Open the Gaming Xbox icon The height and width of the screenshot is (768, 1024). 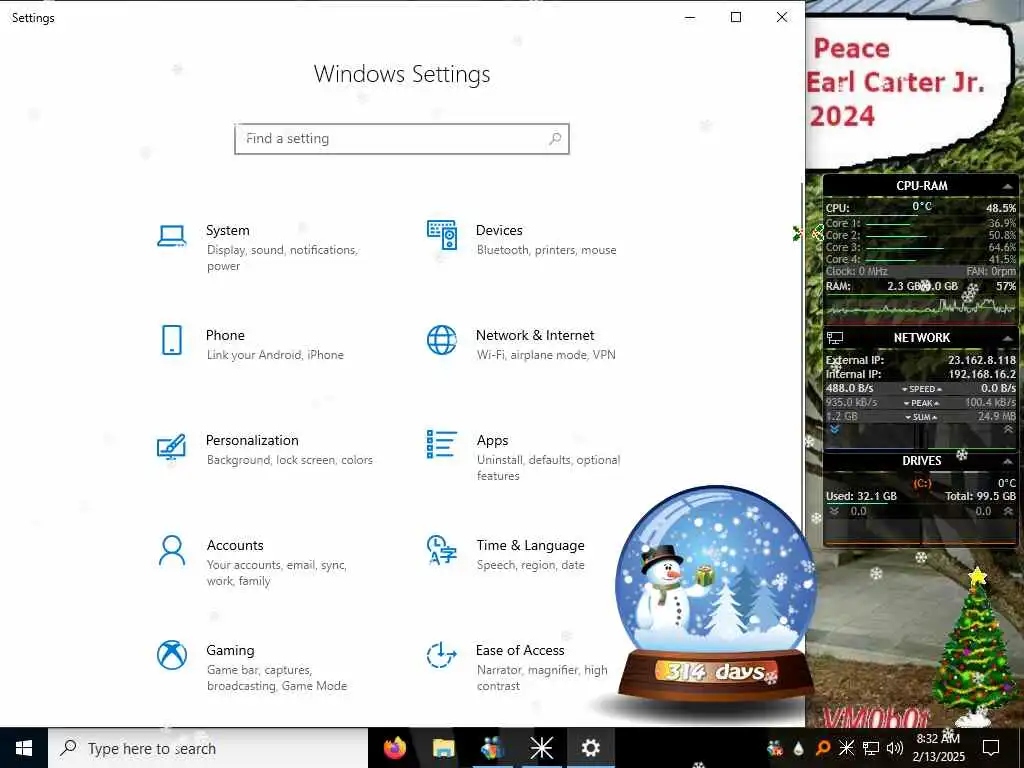click(172, 654)
